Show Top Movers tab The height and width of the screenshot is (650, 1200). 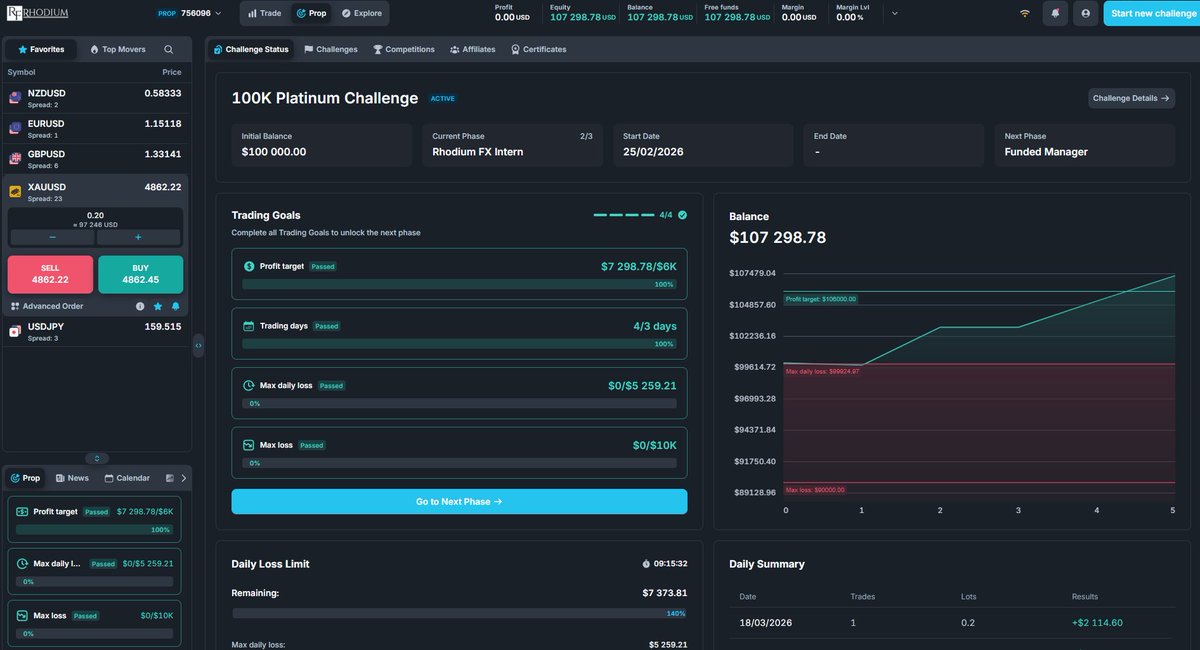pyautogui.click(x=118, y=49)
